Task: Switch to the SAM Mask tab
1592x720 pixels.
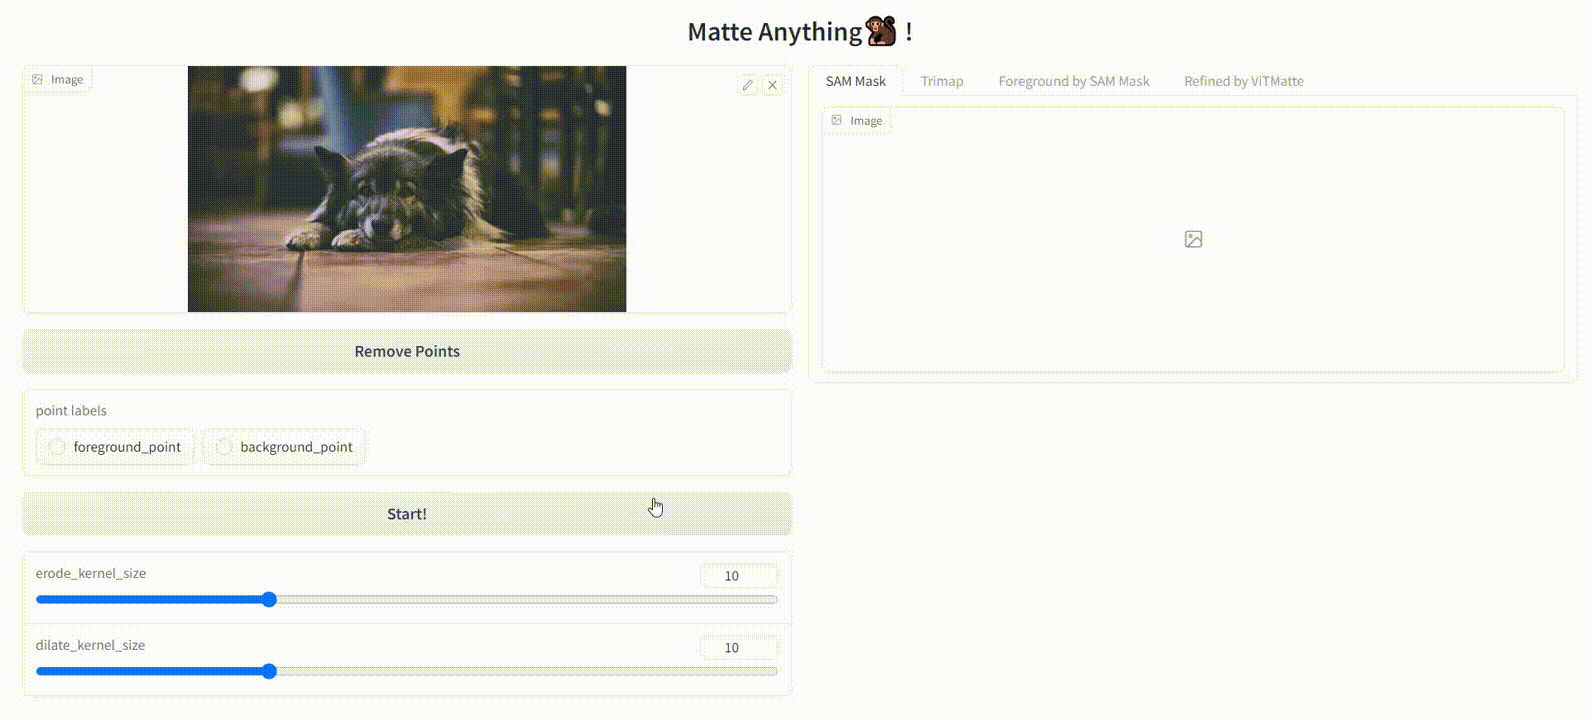Action: 856,81
